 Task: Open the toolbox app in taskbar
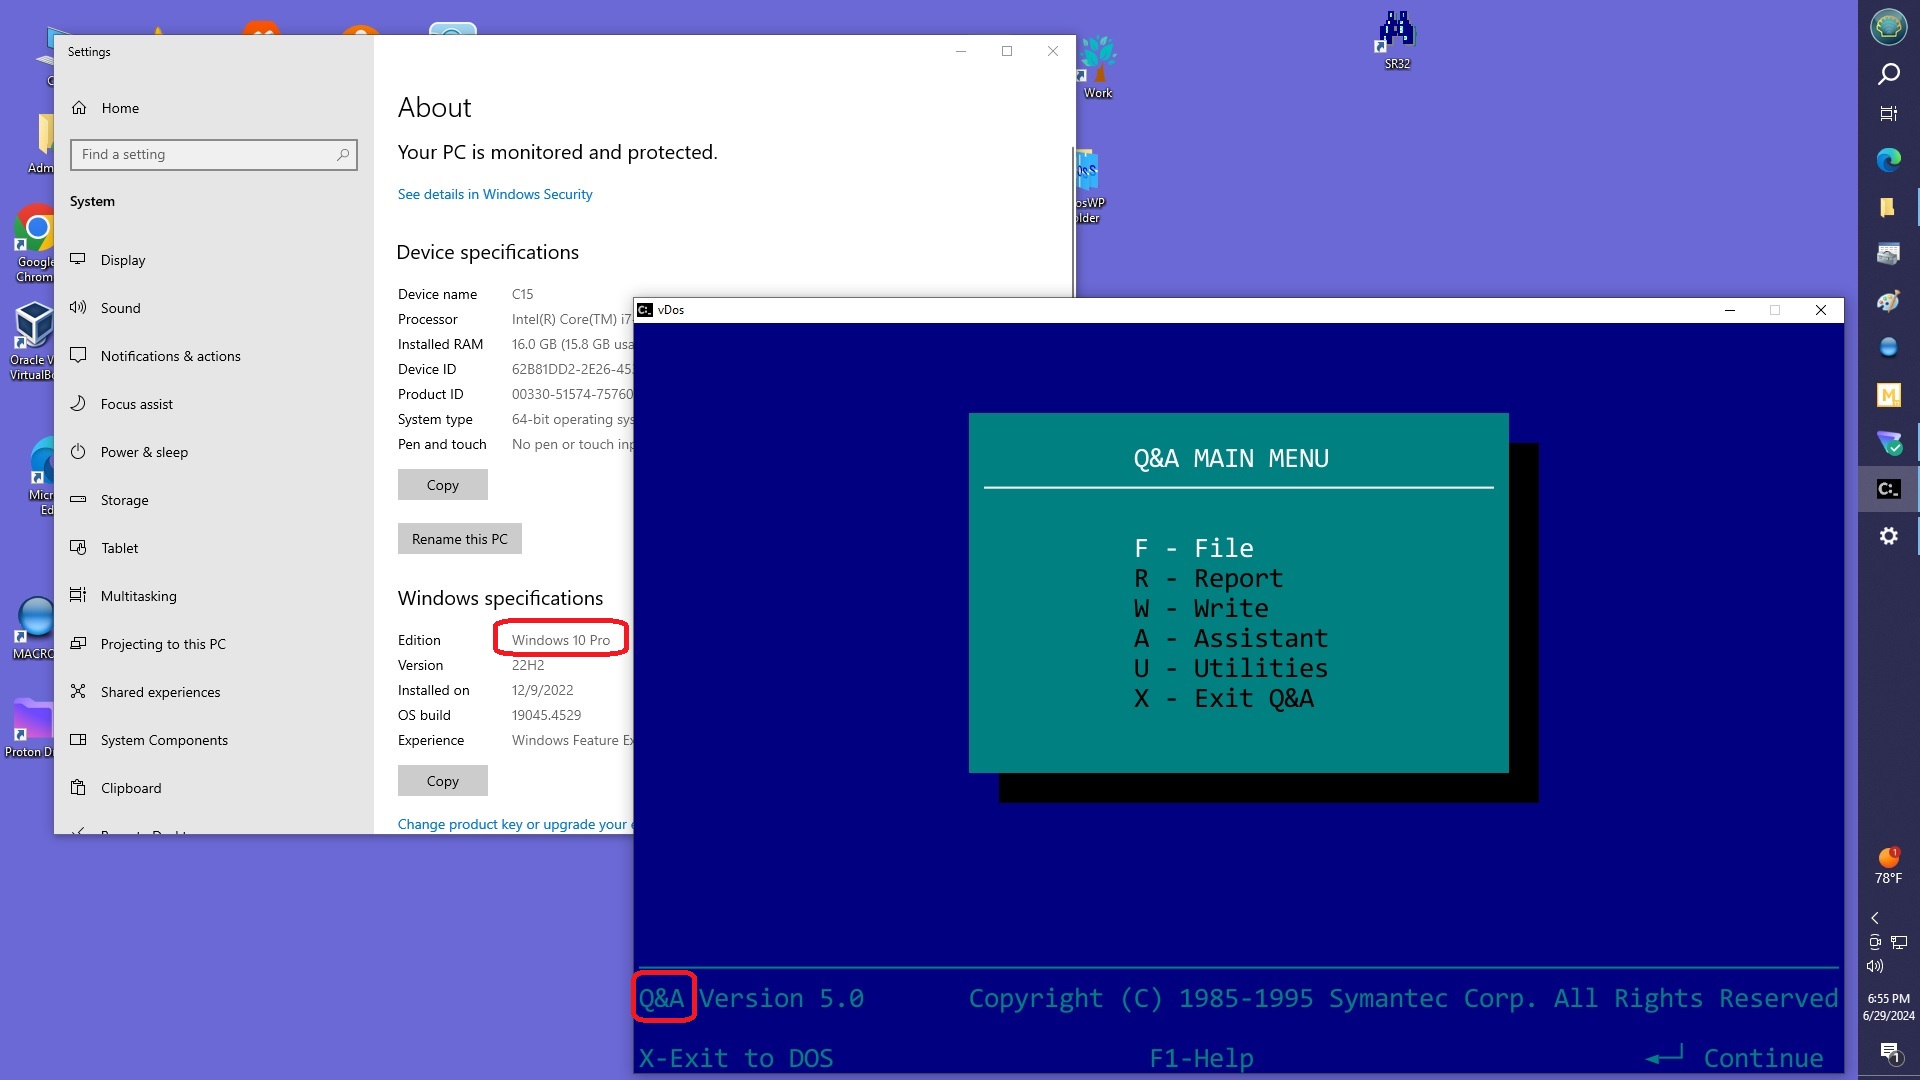point(1888,254)
